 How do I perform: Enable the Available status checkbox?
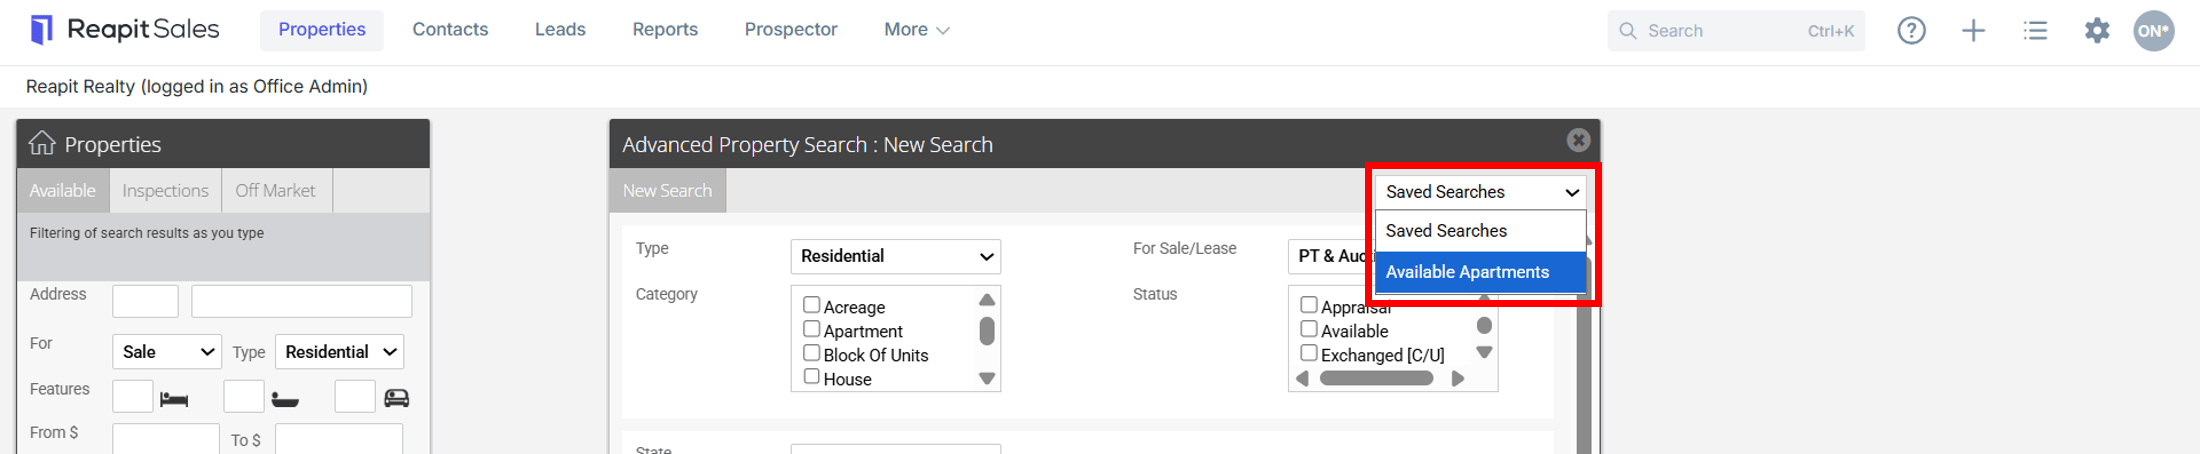point(1308,329)
